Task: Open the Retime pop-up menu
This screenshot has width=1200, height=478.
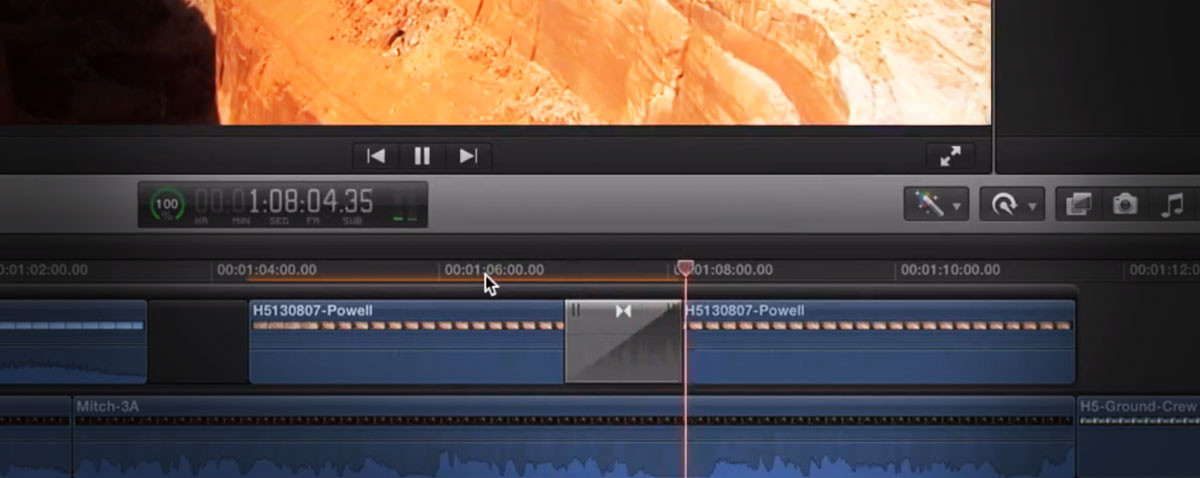Action: coord(1011,205)
